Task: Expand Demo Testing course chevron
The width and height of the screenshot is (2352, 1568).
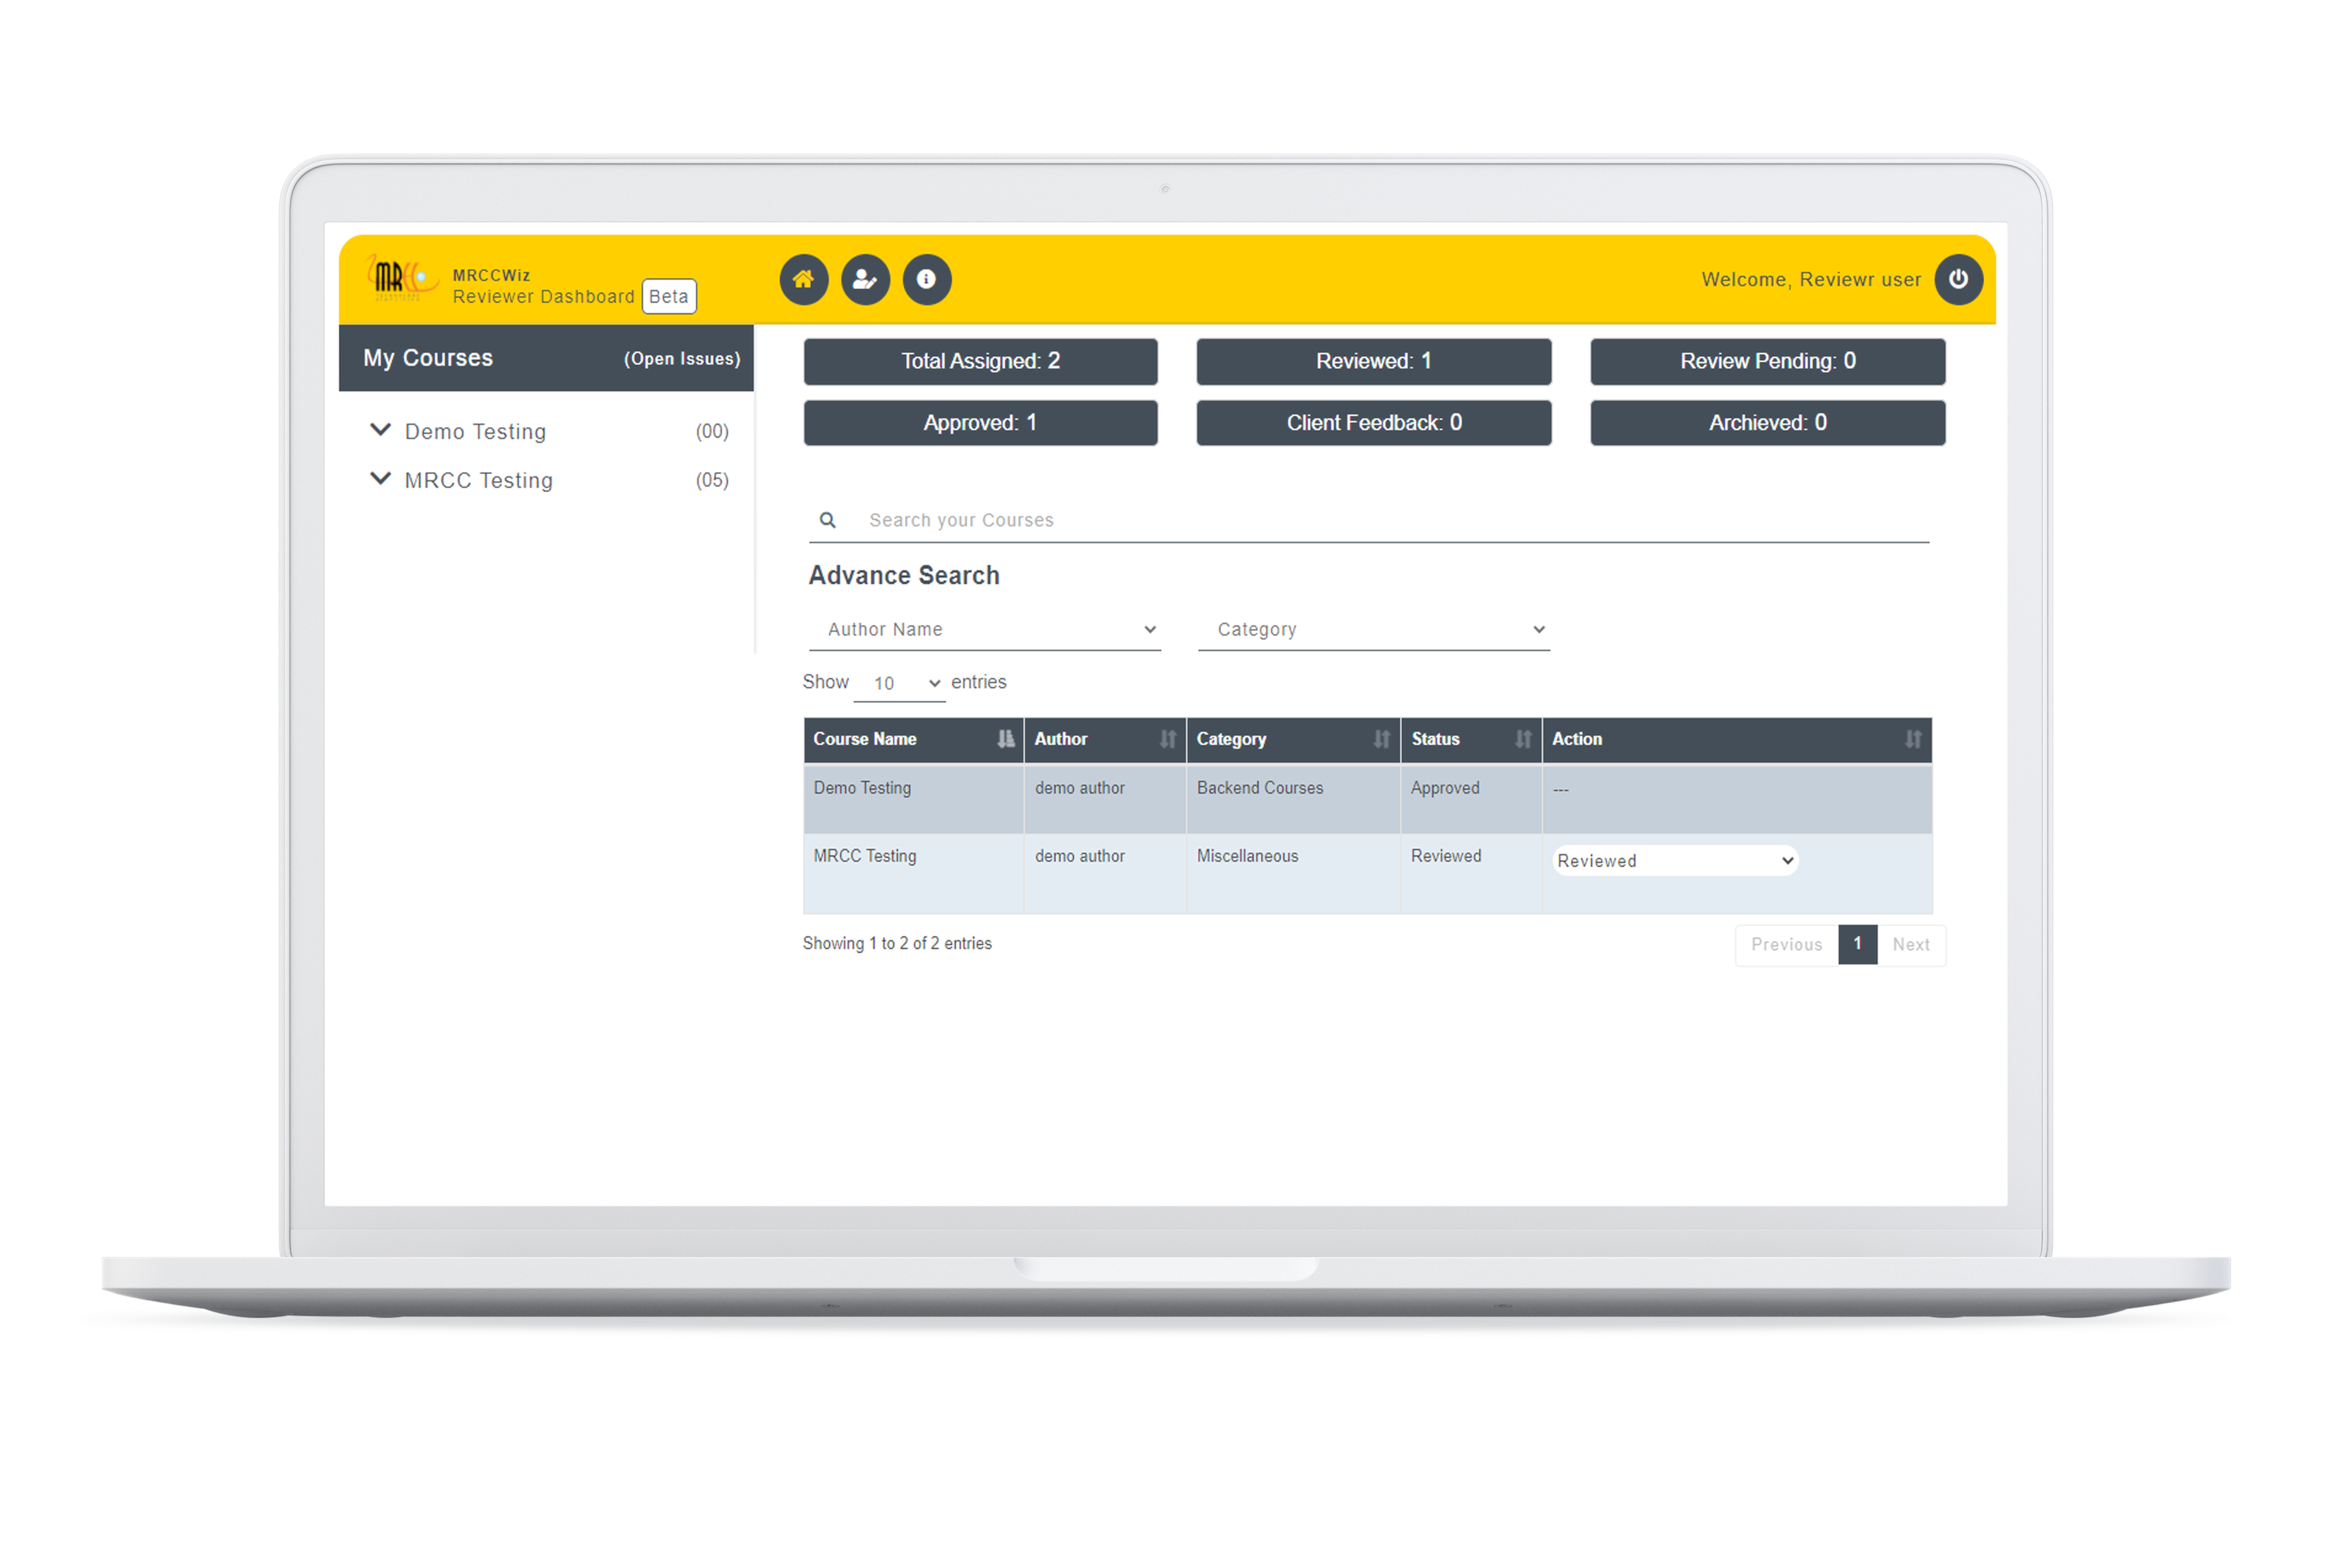Action: pos(380,430)
